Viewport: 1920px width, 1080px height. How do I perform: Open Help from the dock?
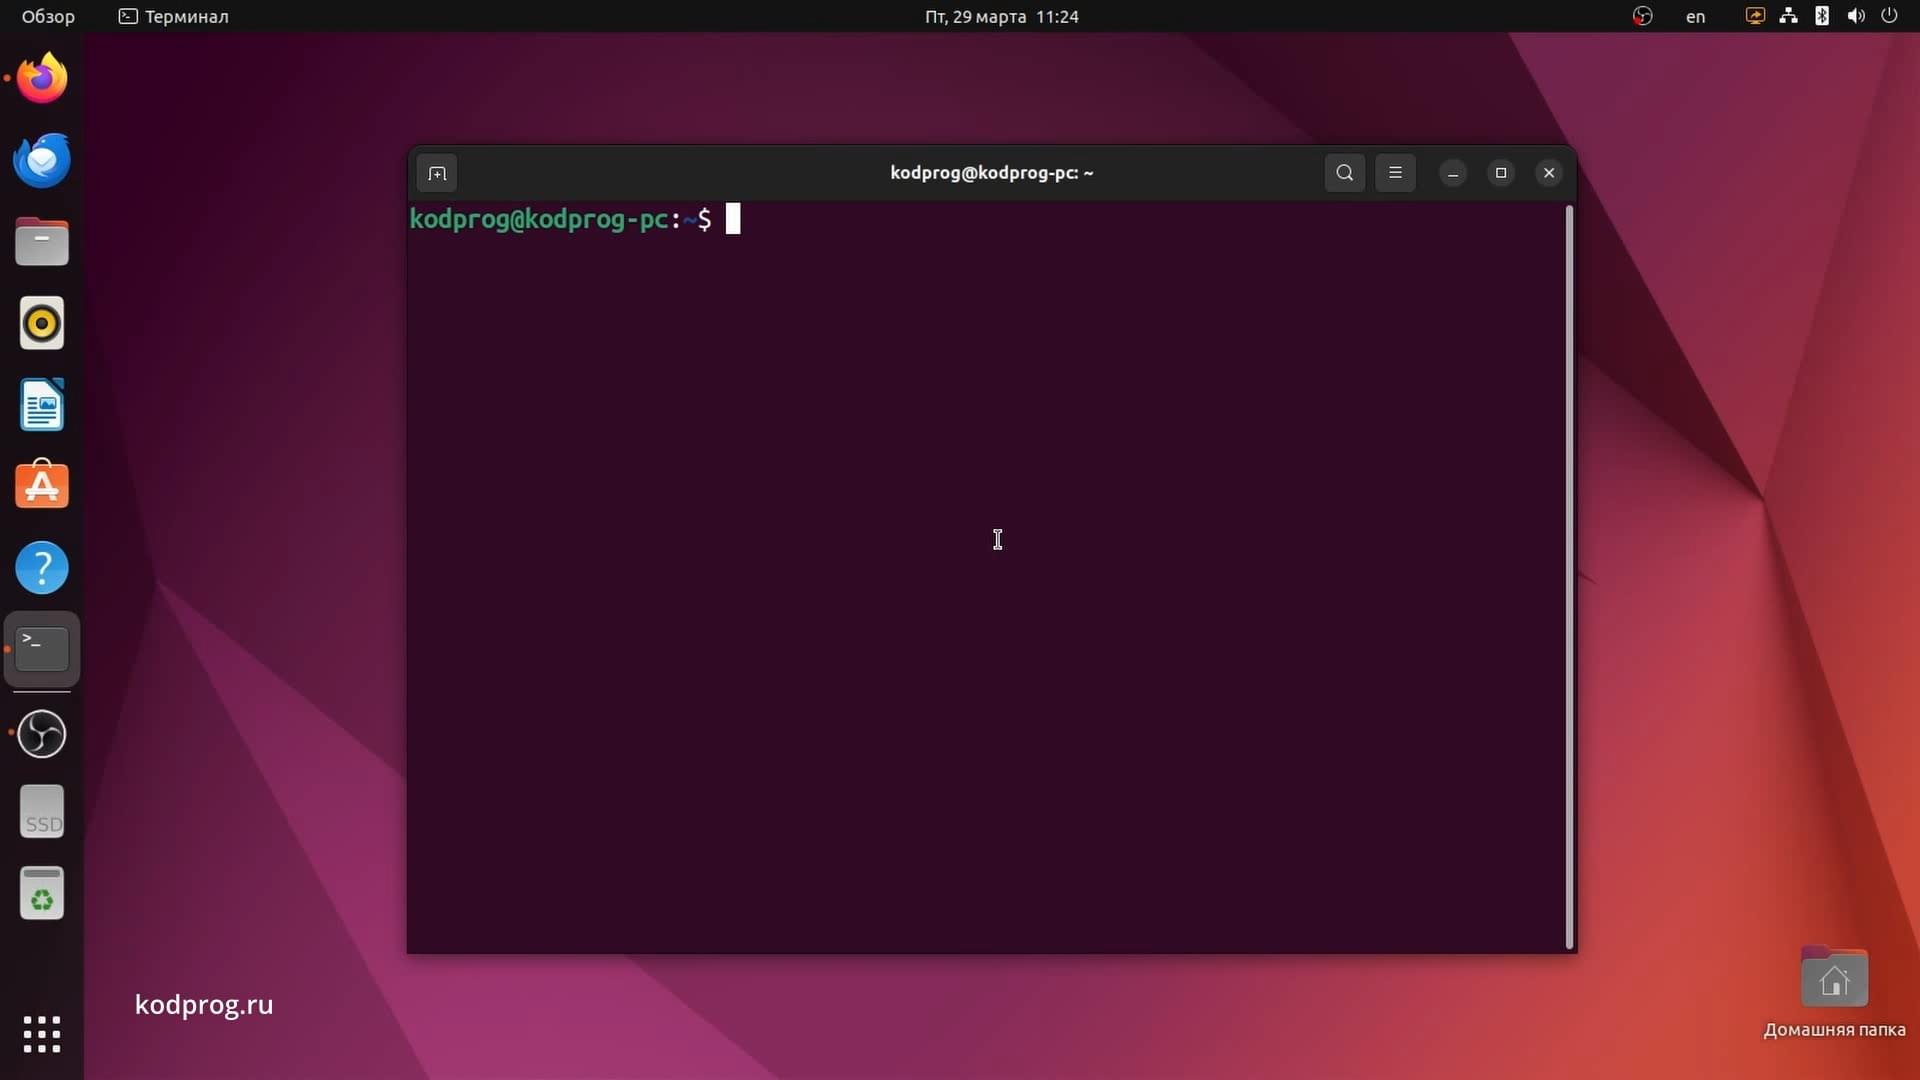[x=42, y=568]
